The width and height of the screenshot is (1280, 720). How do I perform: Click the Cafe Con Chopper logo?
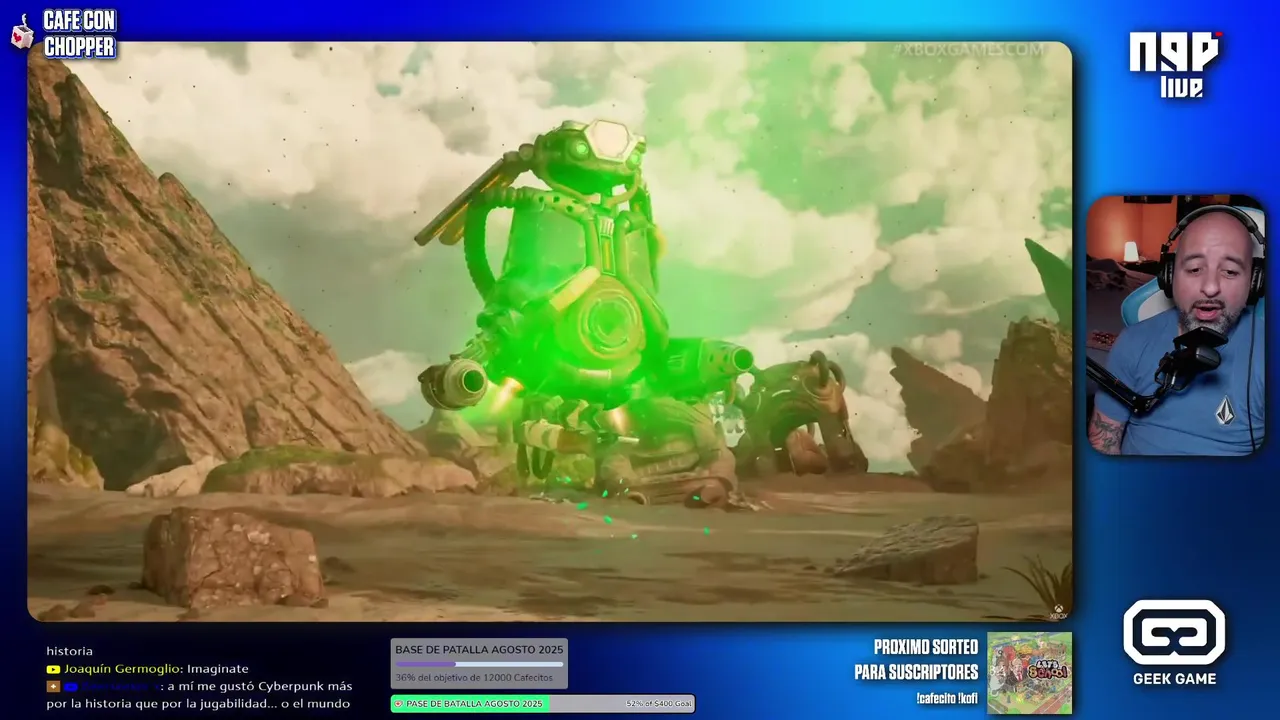(x=64, y=33)
